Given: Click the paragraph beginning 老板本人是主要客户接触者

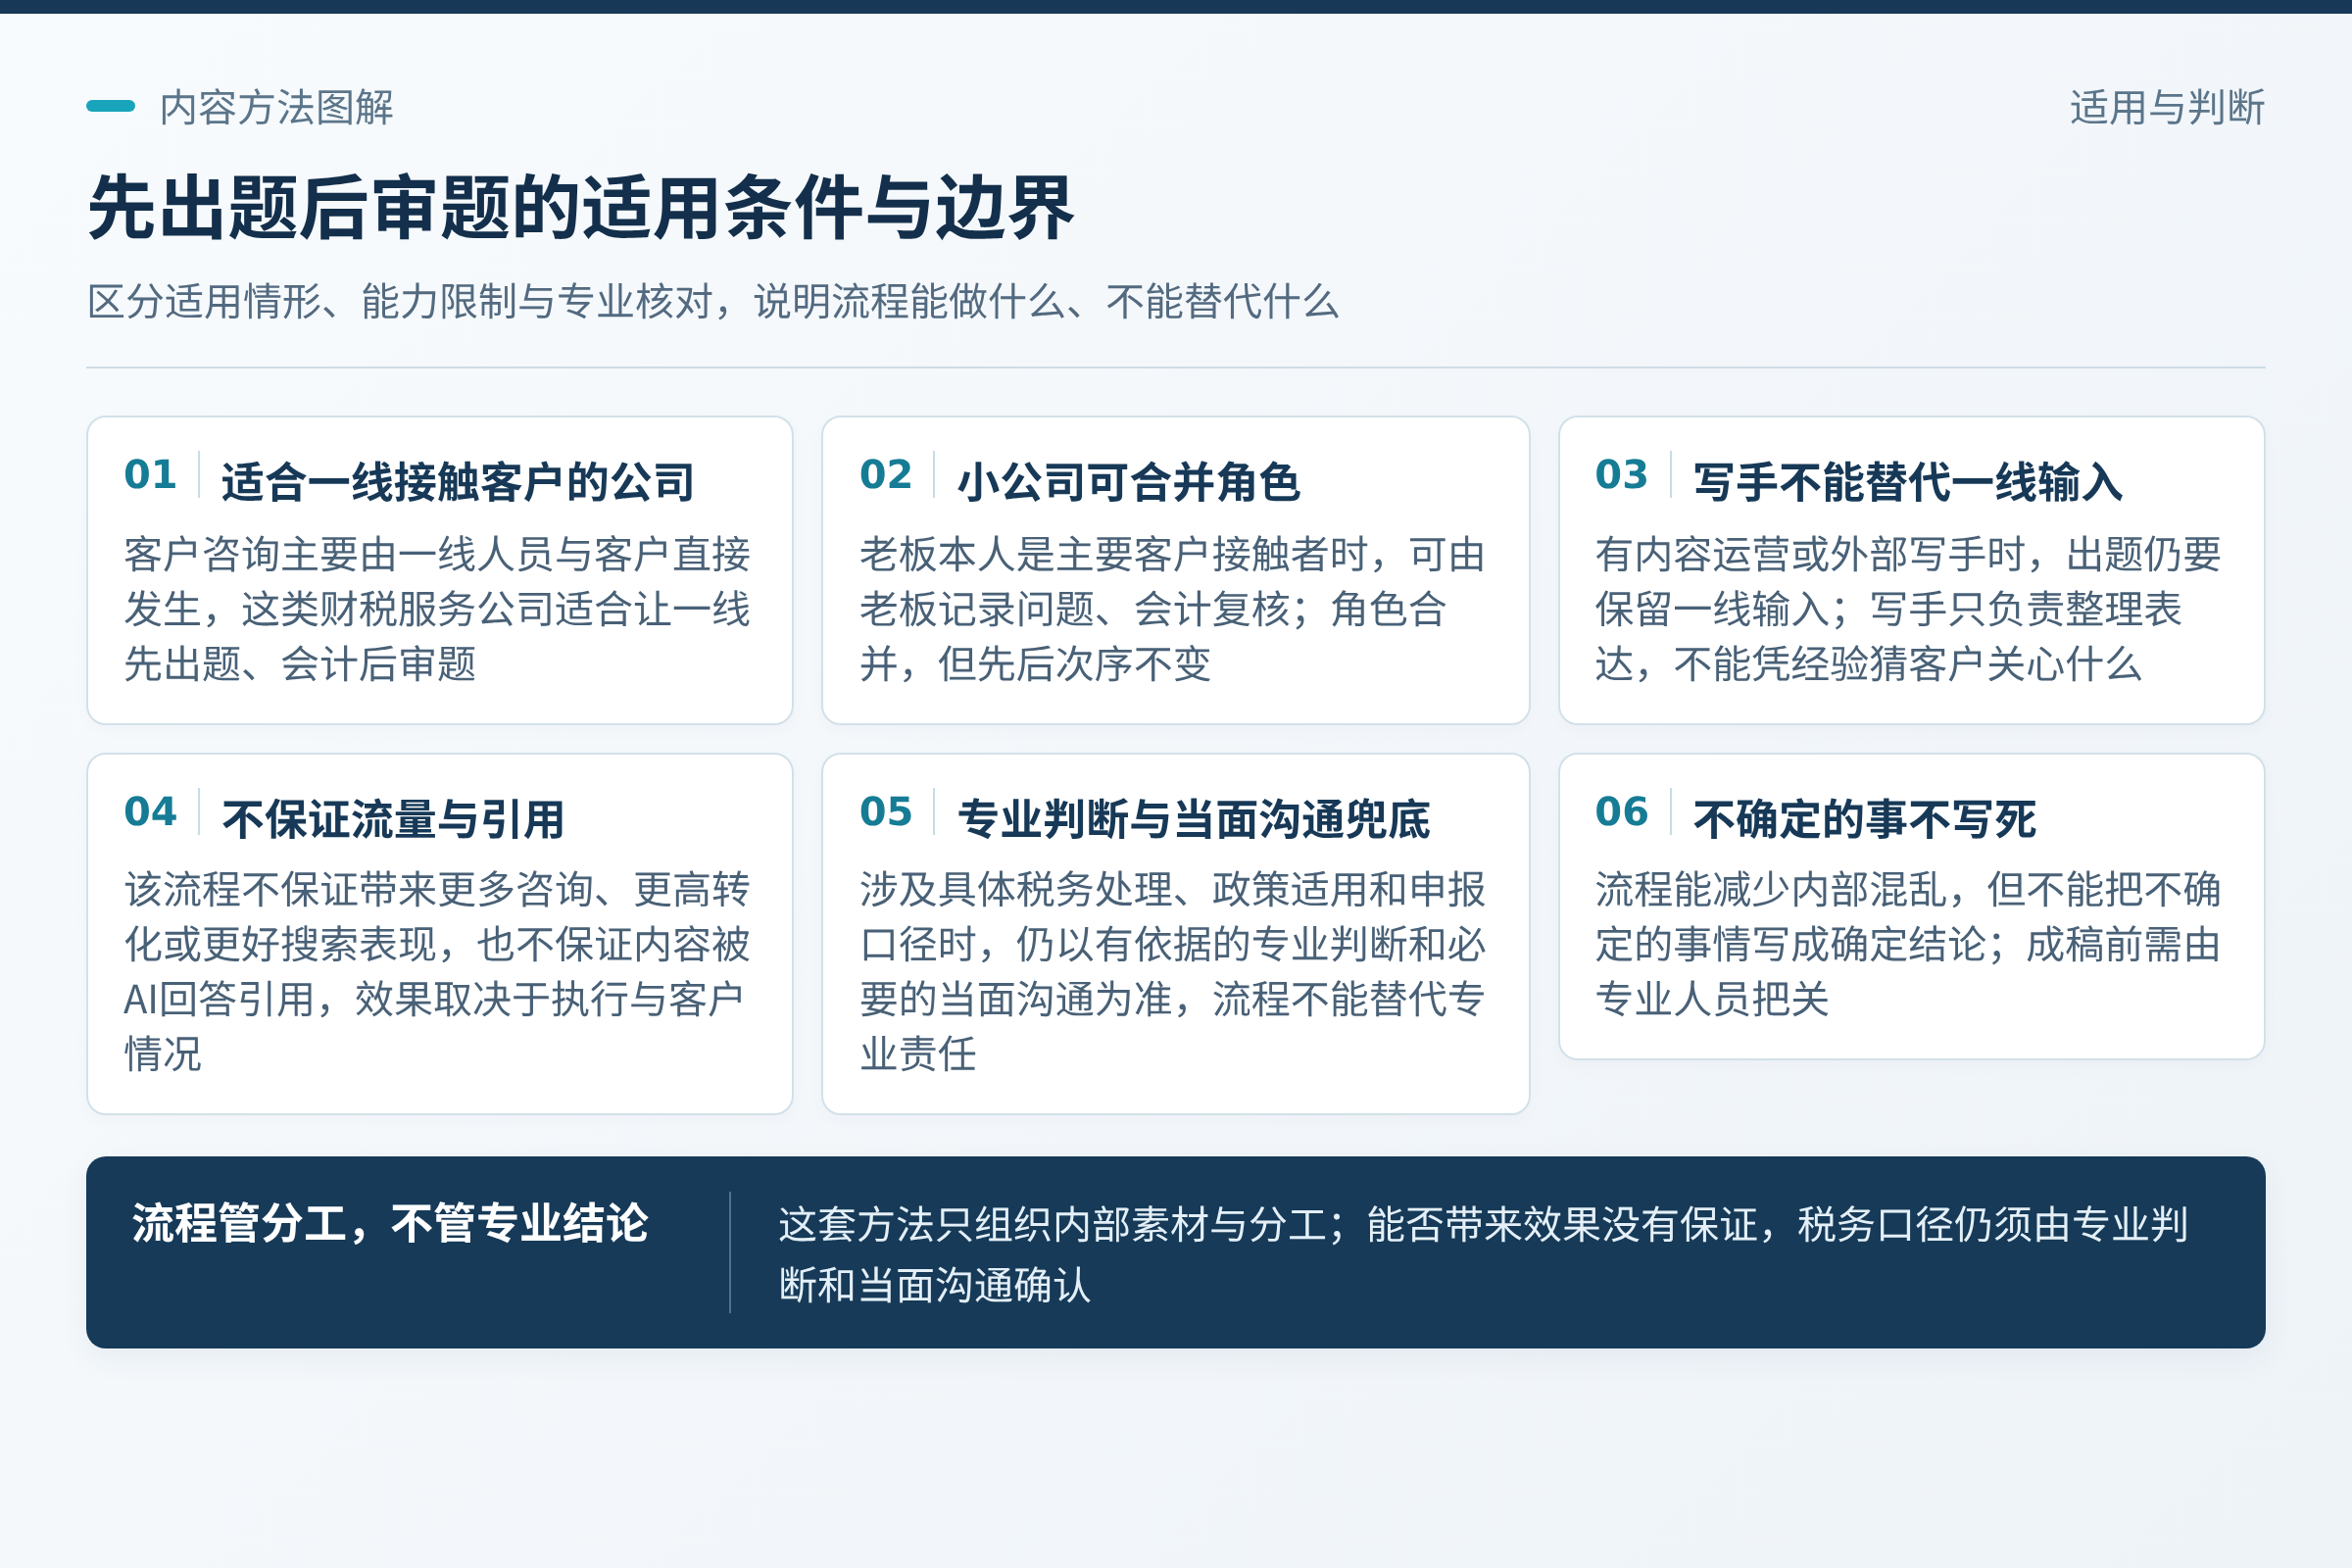Looking at the screenshot, I should tap(1173, 609).
